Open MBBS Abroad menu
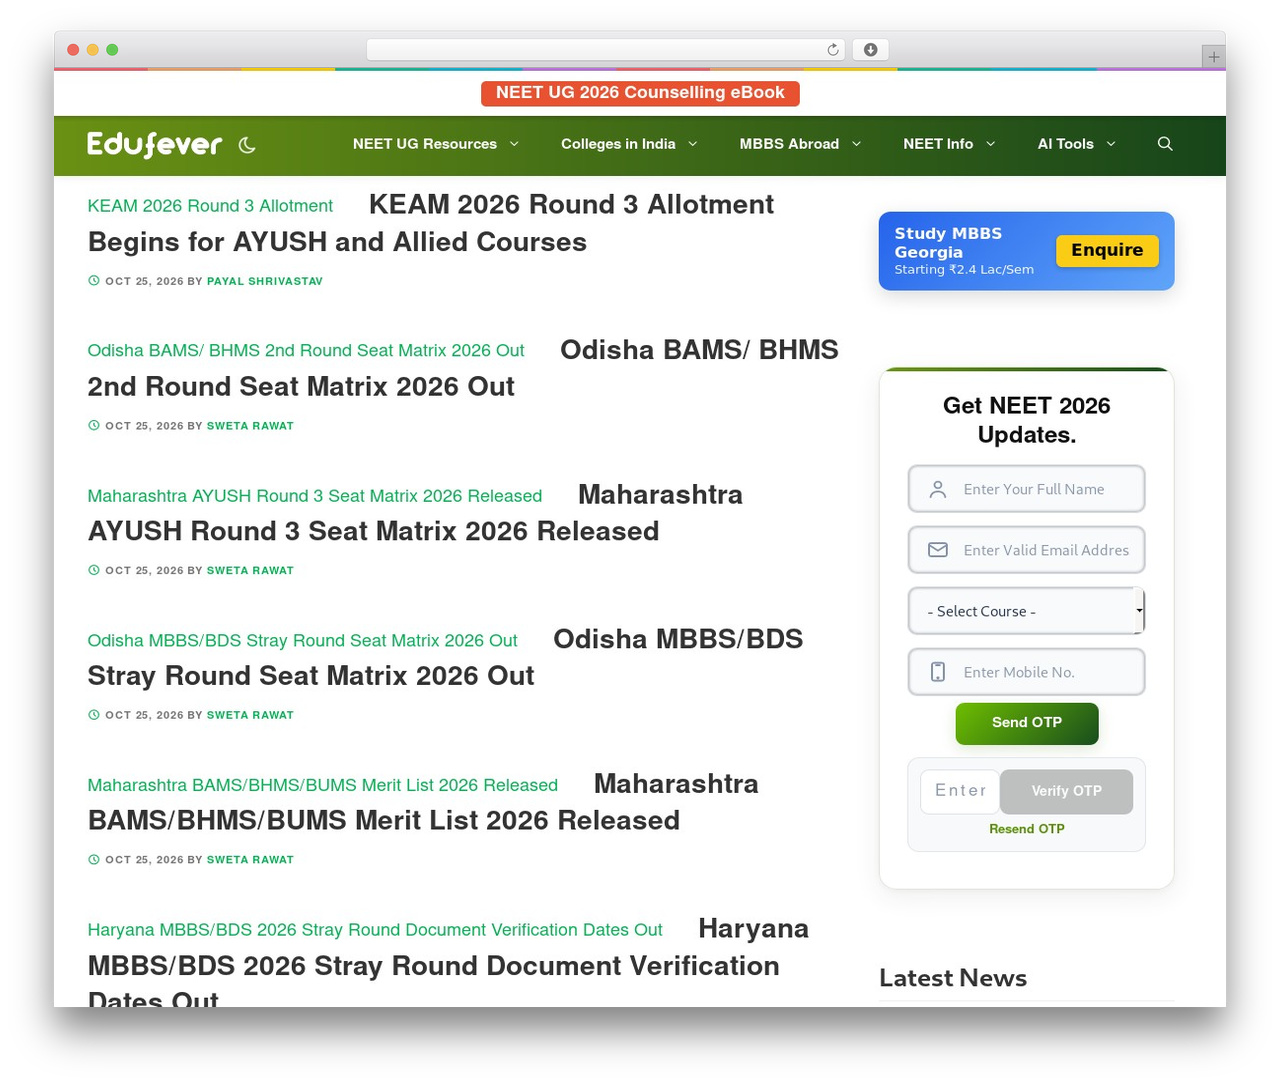The height and width of the screenshot is (1084, 1280). (x=789, y=144)
